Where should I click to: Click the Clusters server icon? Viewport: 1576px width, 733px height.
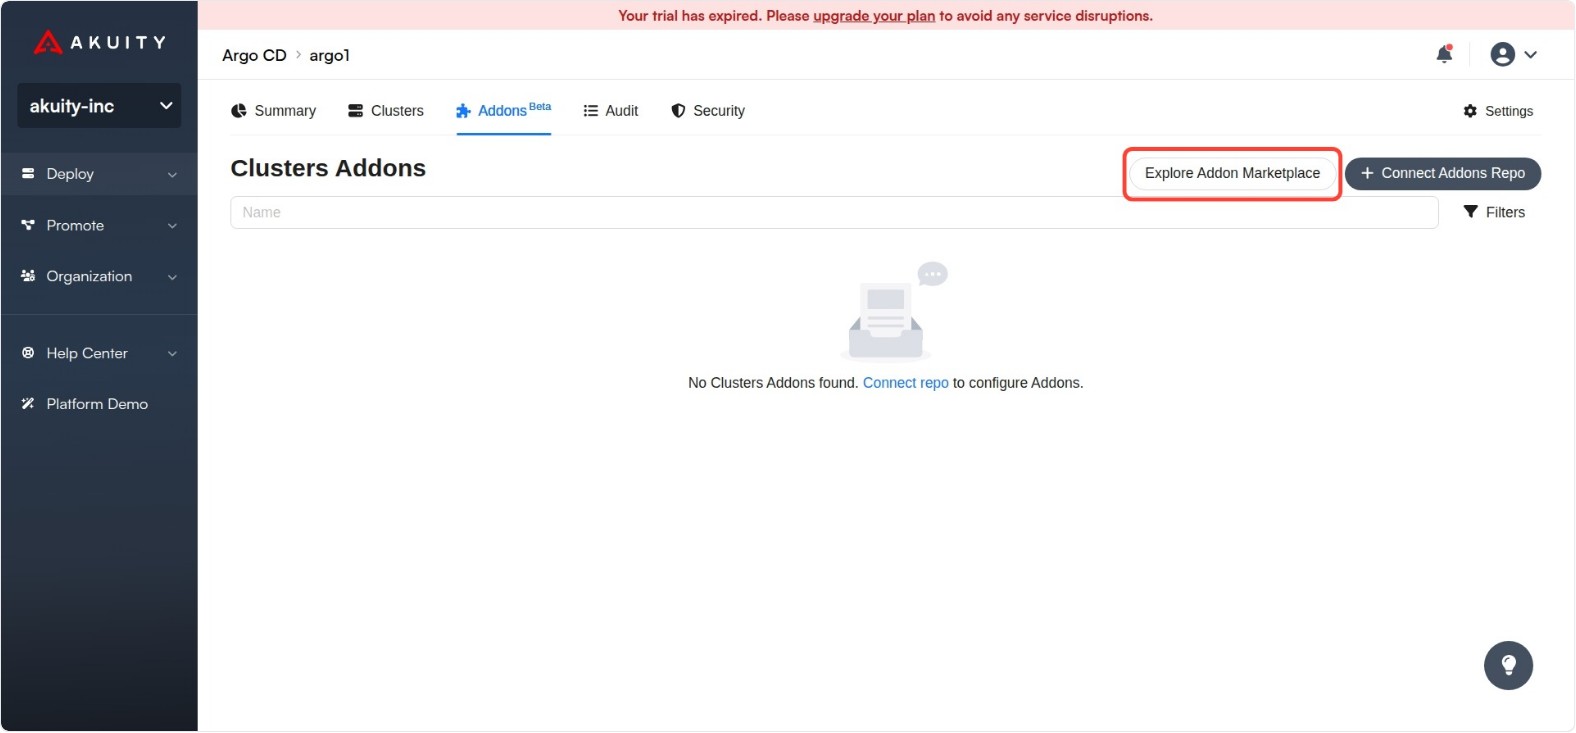(355, 111)
